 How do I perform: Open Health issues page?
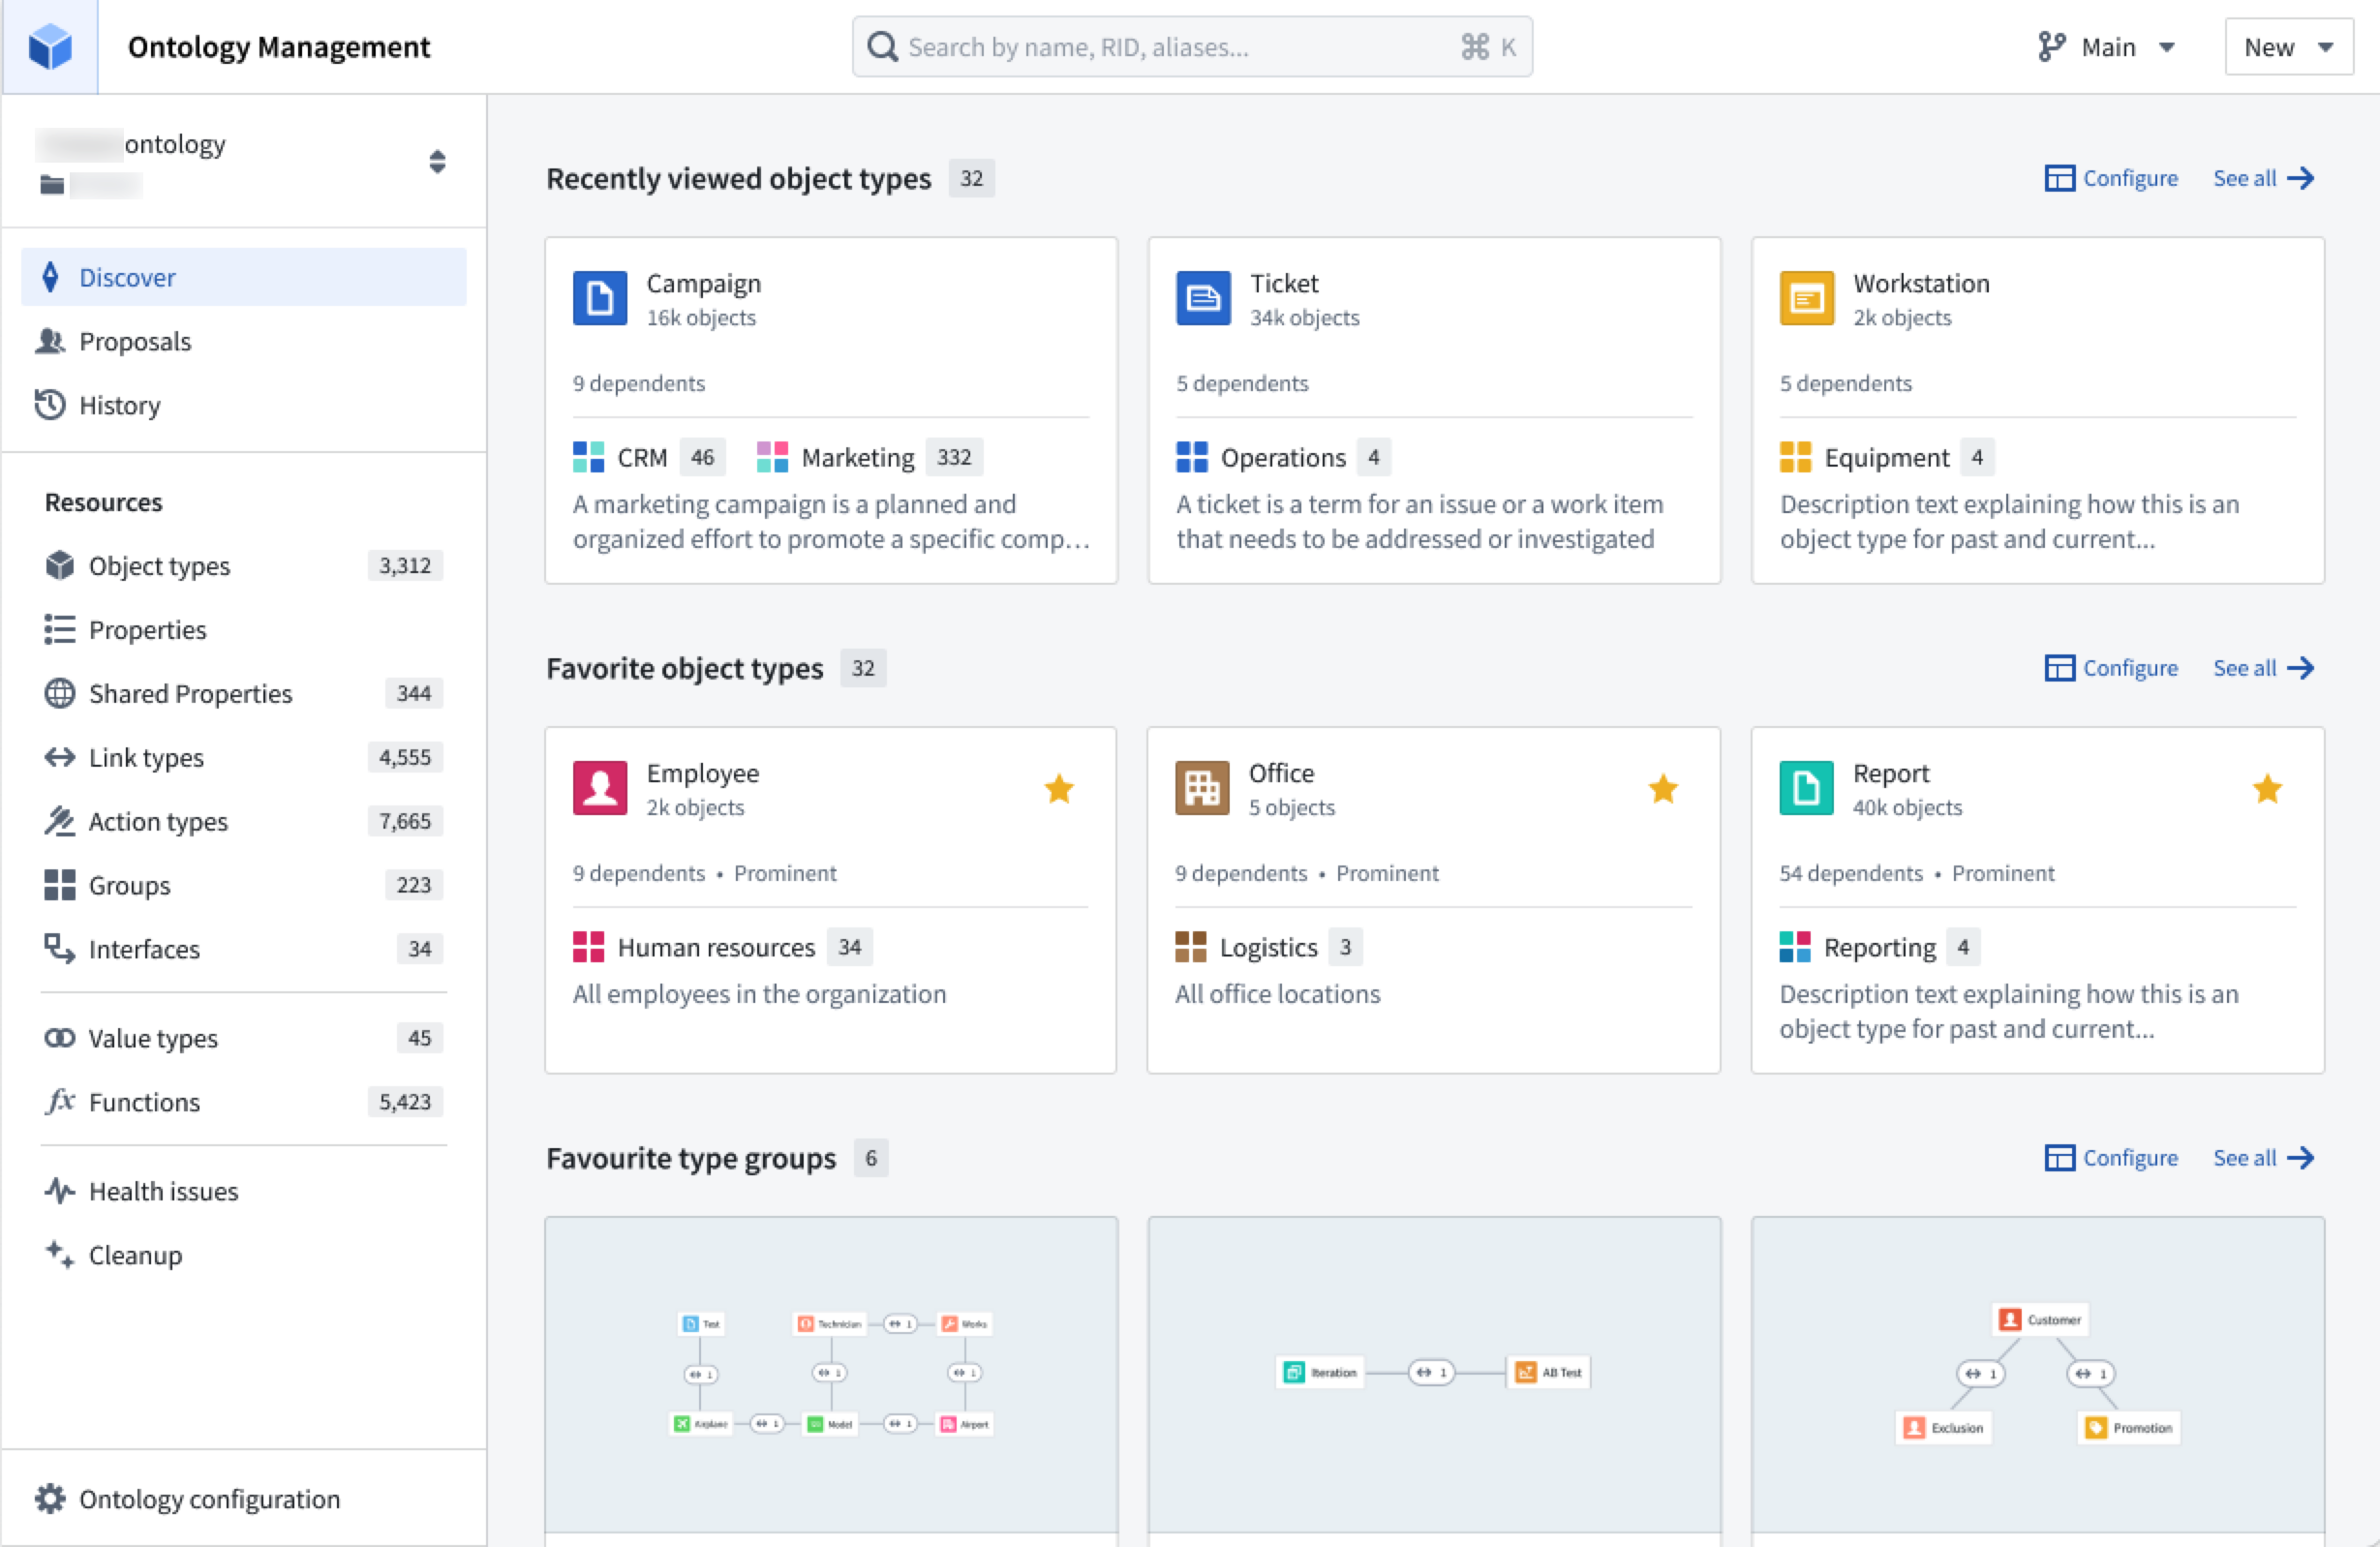click(x=244, y=1191)
